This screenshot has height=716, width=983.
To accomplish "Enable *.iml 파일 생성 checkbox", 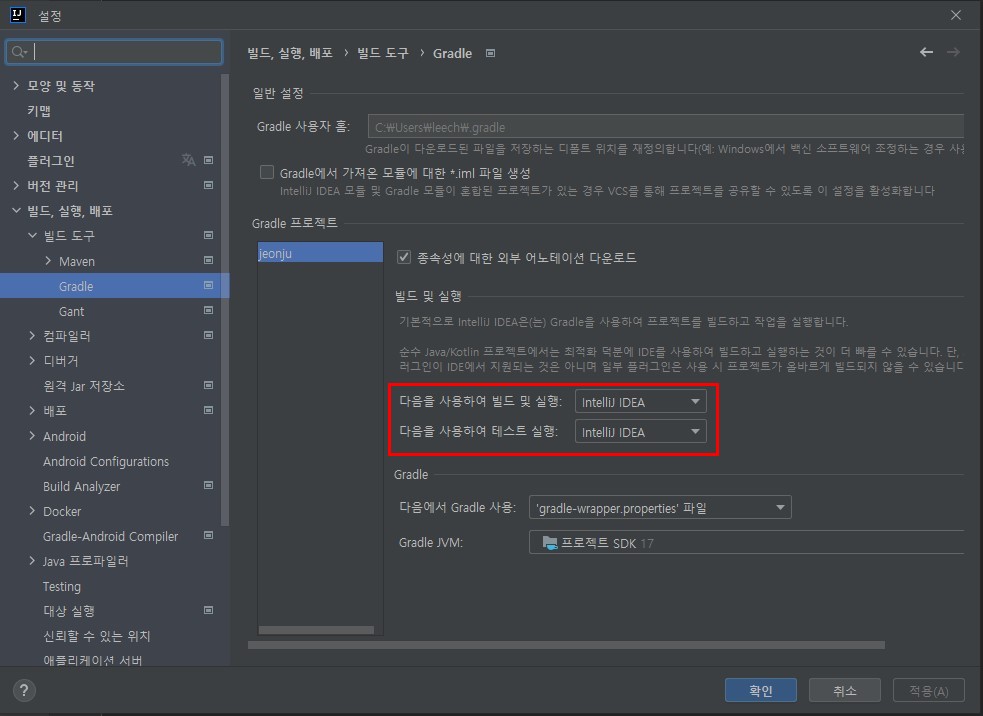I will tap(267, 172).
